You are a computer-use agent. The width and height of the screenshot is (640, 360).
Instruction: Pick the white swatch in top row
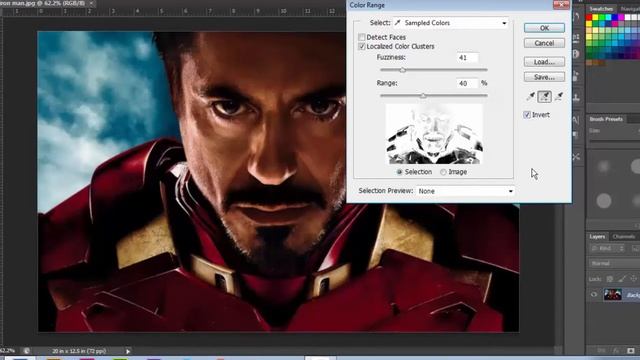tap(627, 17)
